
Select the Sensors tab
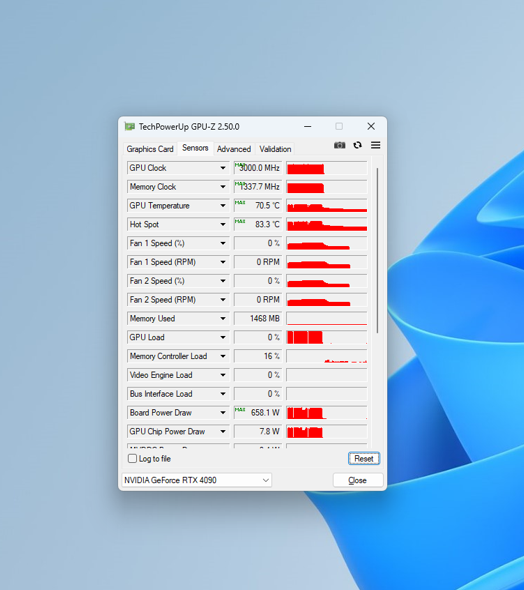(x=195, y=148)
